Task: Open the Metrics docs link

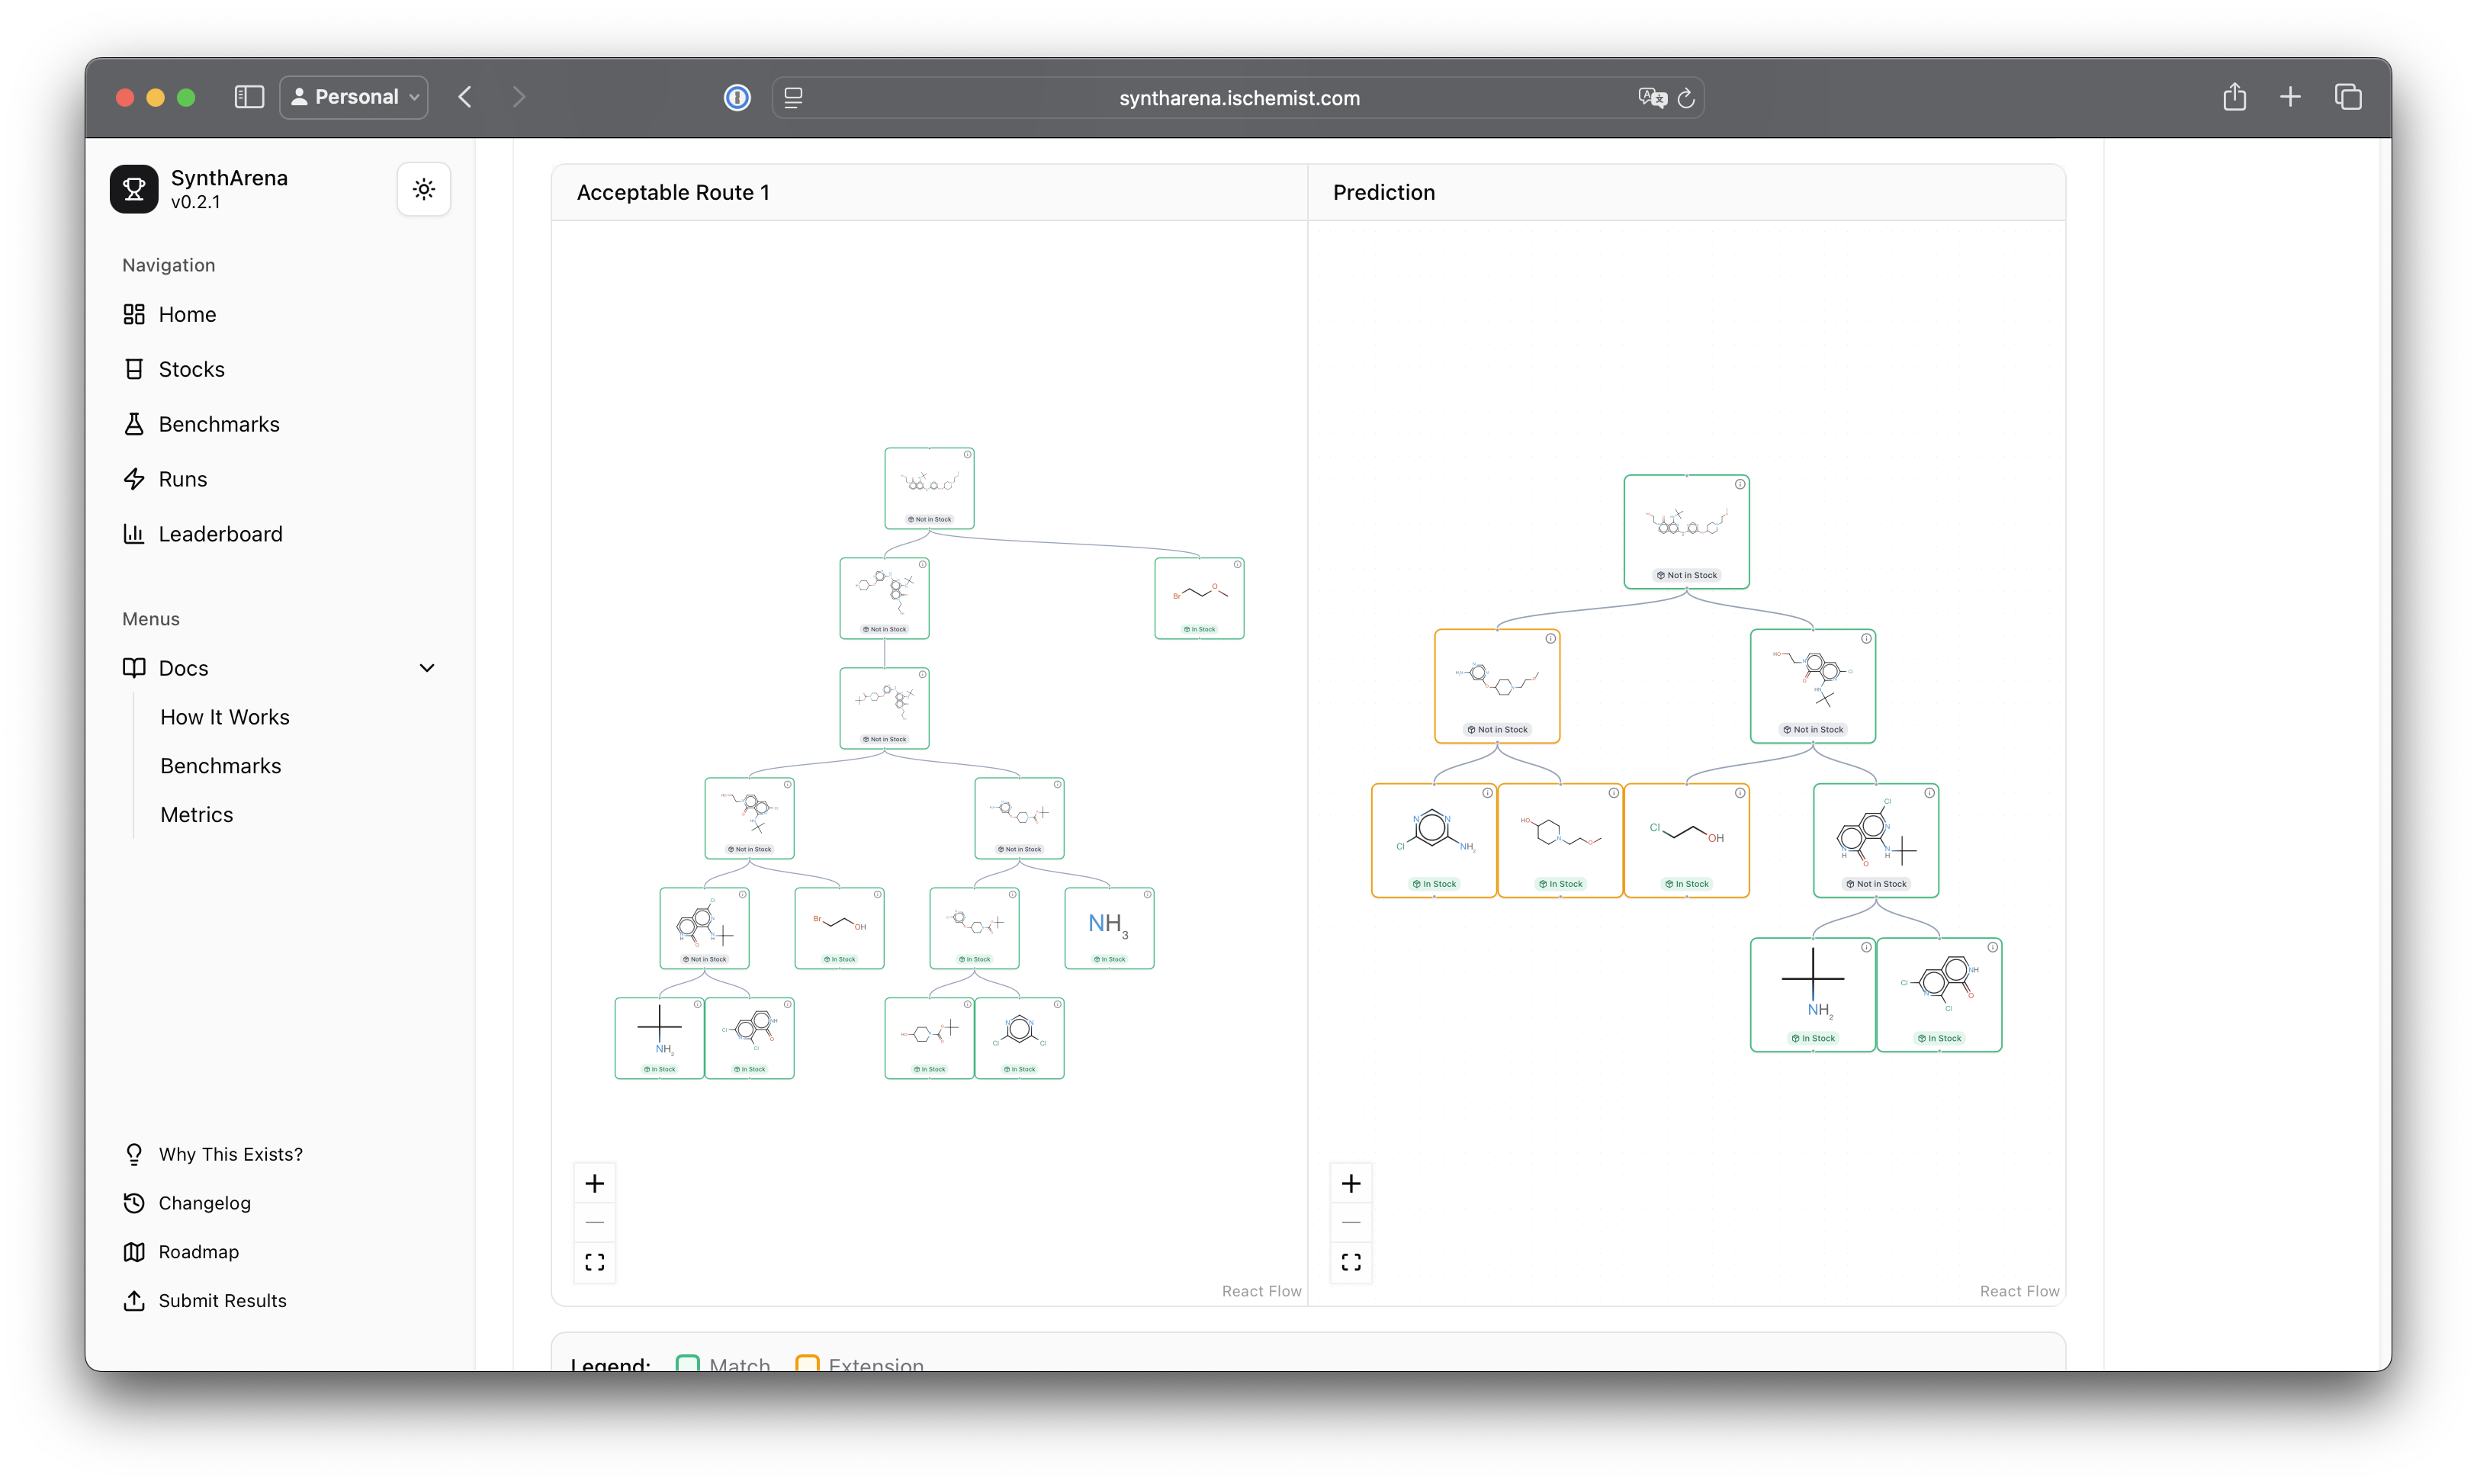Action: click(197, 815)
